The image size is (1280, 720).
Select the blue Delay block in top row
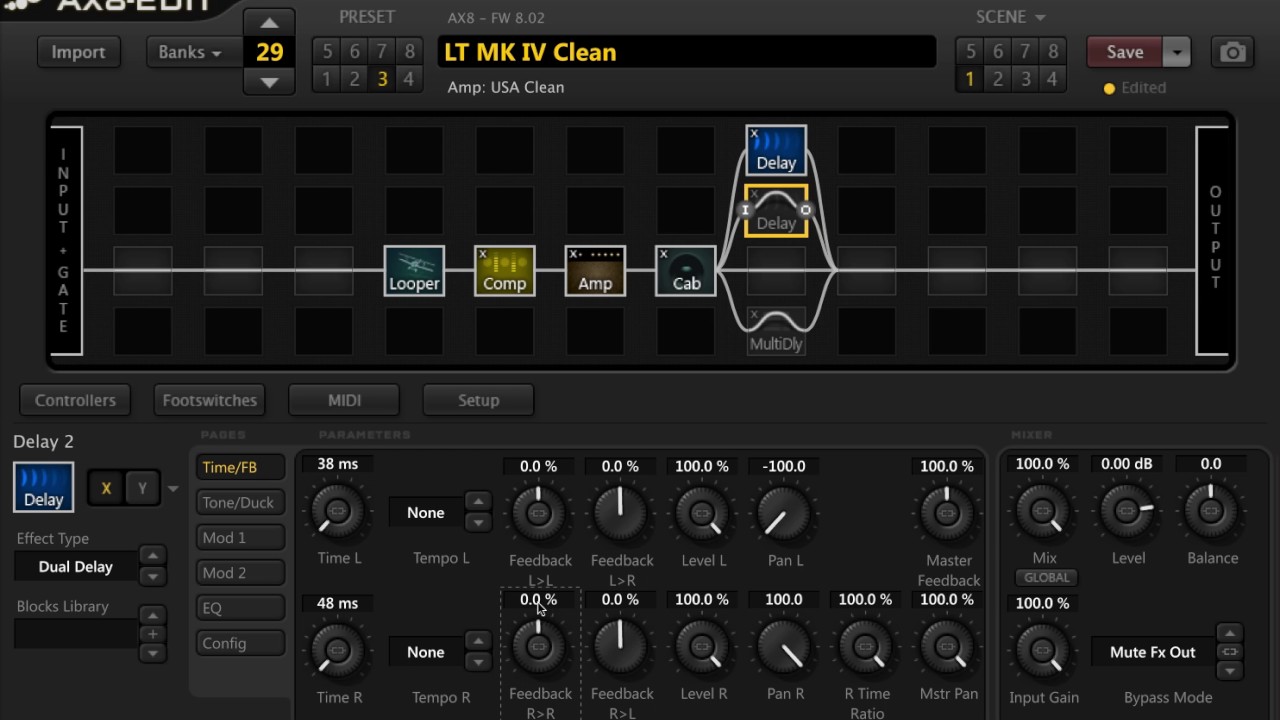pyautogui.click(x=776, y=150)
